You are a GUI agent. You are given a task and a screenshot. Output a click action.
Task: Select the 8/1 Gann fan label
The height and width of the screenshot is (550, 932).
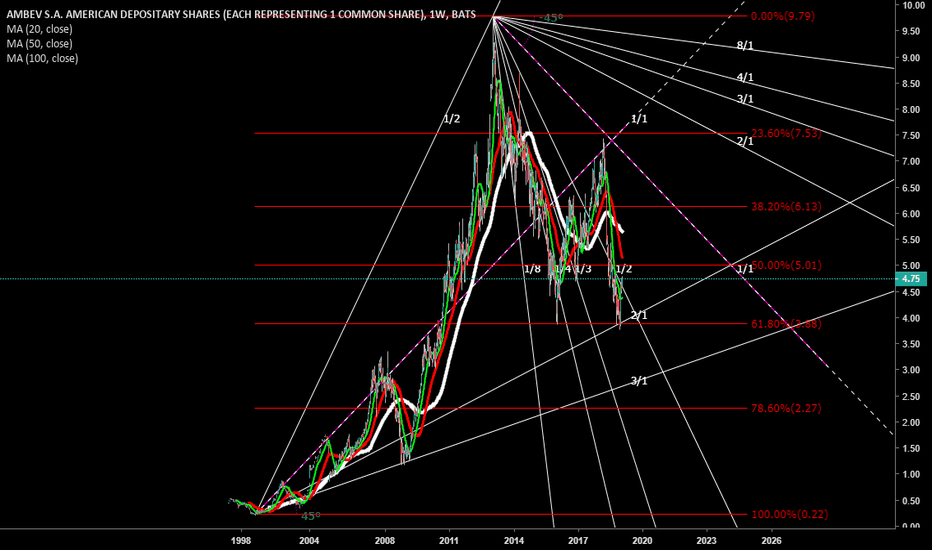tap(745, 45)
